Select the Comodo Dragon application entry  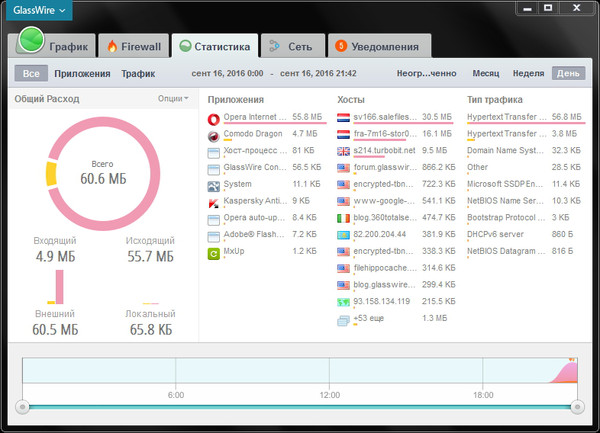[267, 134]
